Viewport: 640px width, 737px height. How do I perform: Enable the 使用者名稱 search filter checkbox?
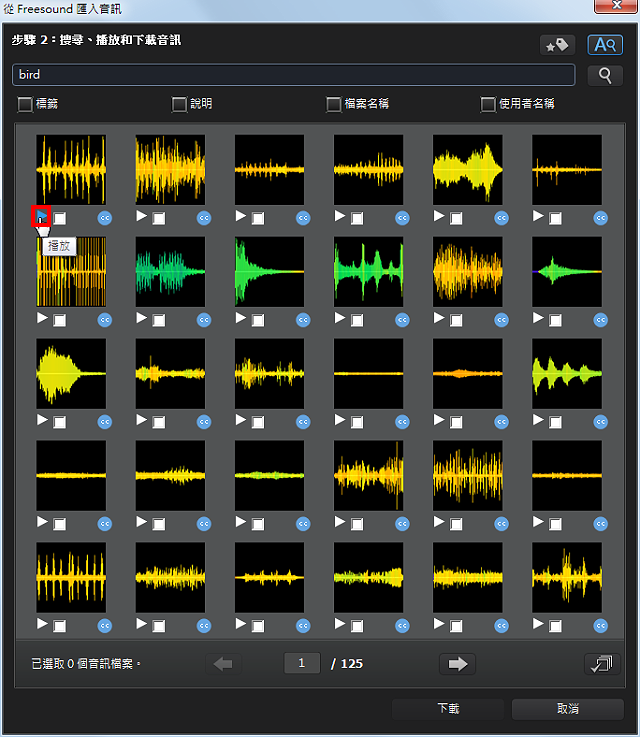click(488, 104)
